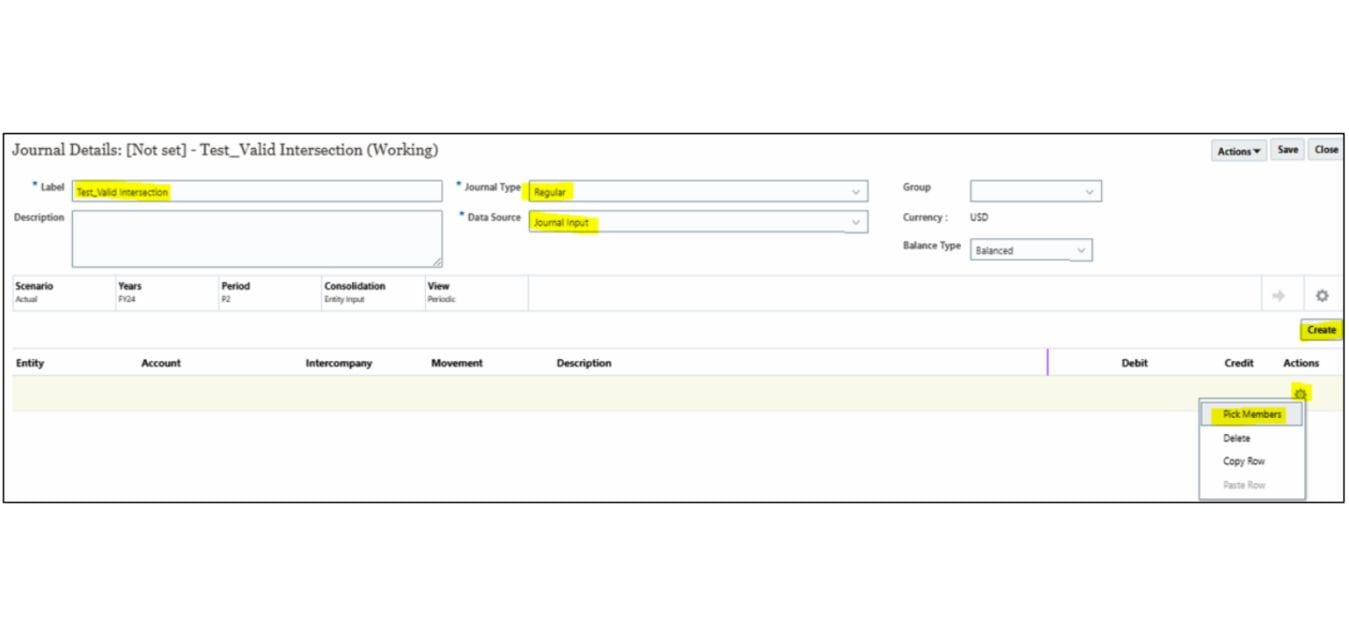Select the Scenario Actual in the POV bar
1349x637 pixels.
[35, 292]
